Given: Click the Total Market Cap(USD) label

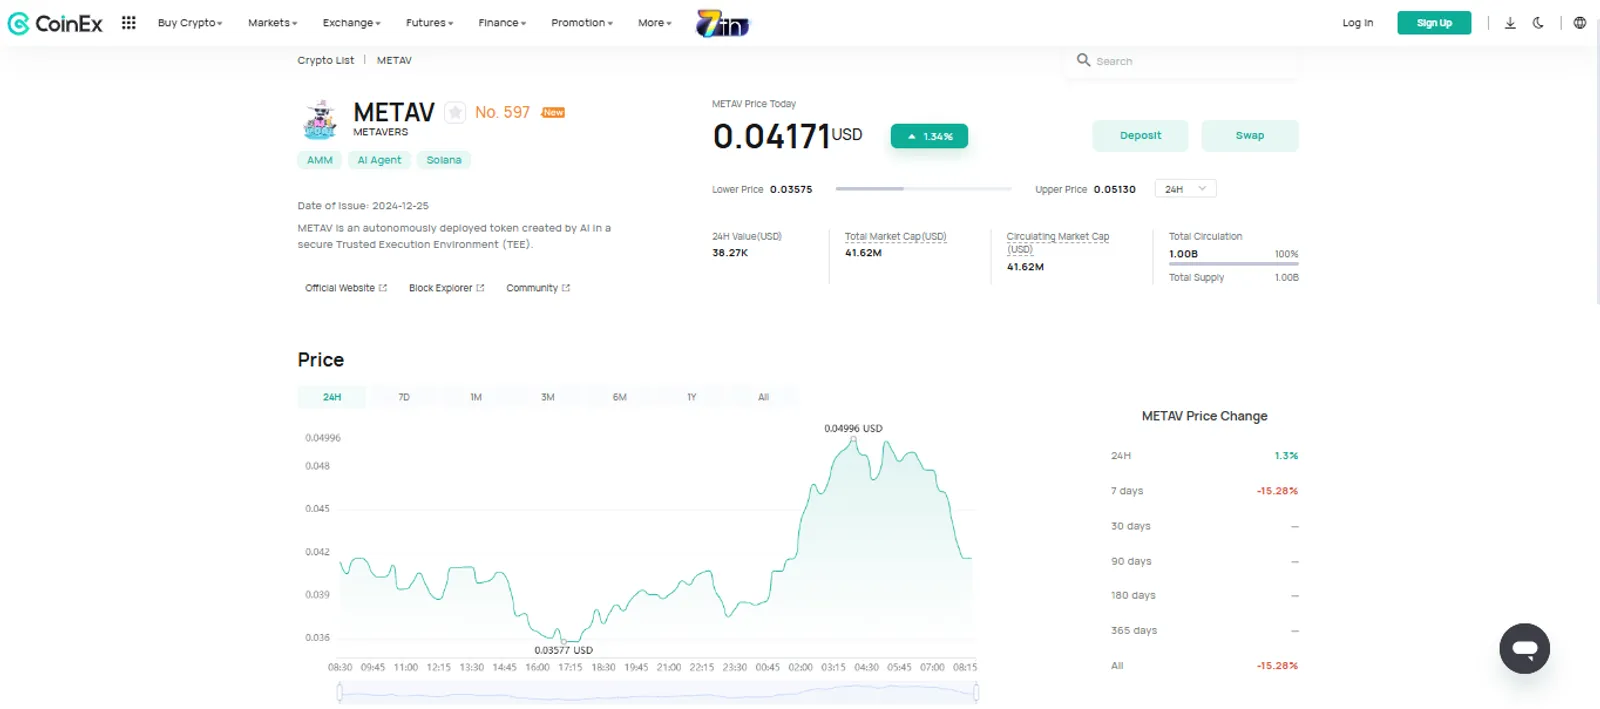Looking at the screenshot, I should pyautogui.click(x=895, y=237).
